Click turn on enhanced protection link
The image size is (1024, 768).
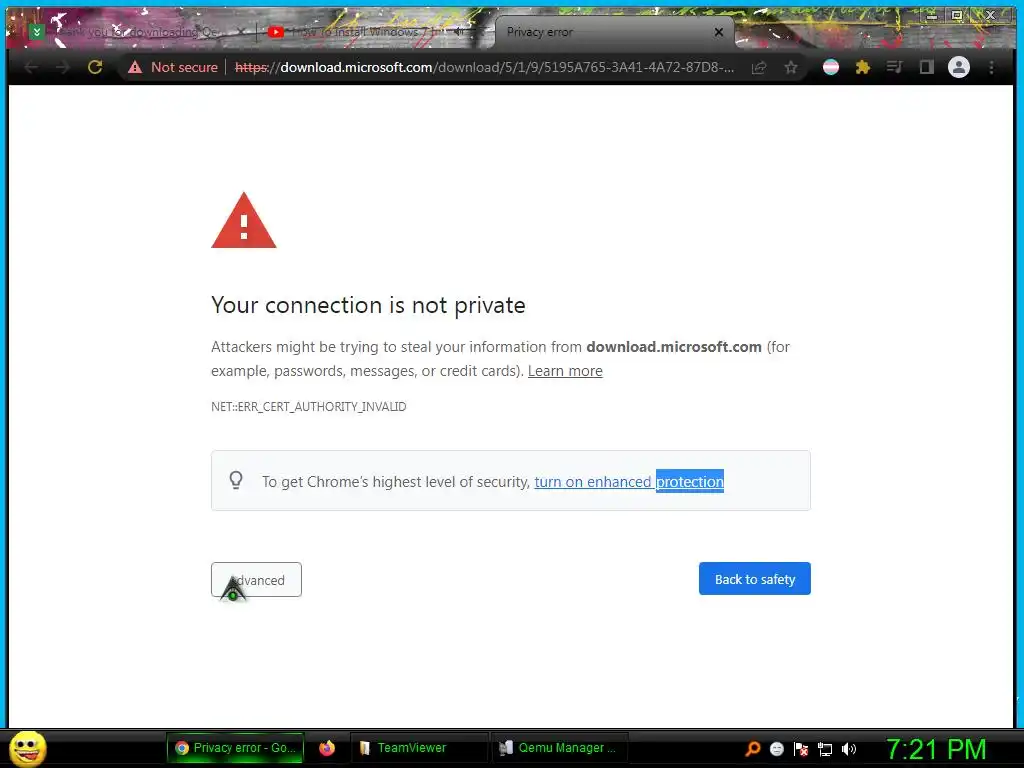coord(629,482)
